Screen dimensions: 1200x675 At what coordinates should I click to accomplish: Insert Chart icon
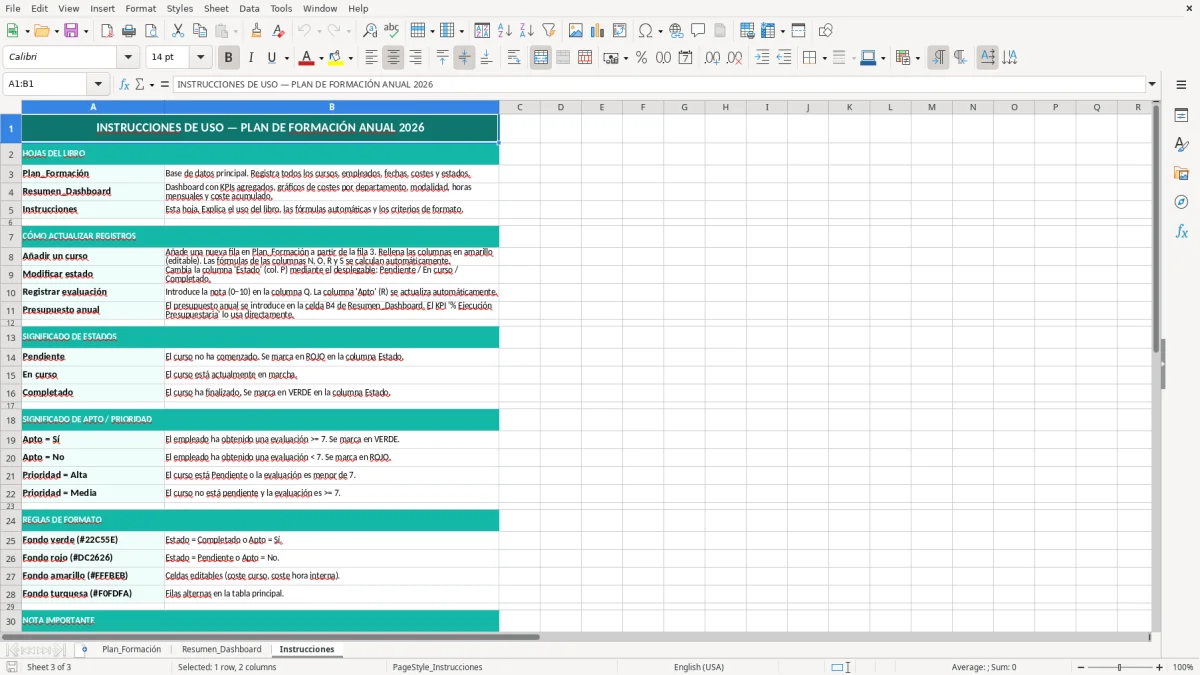click(598, 31)
